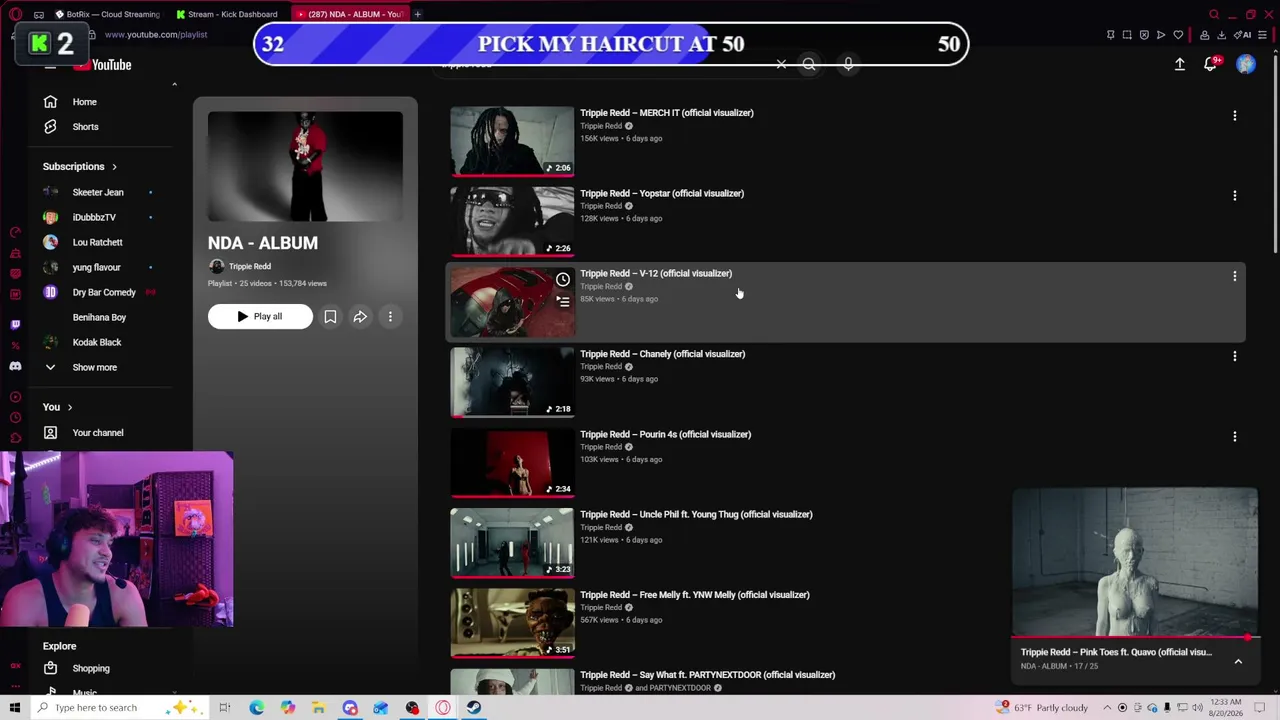
Task: Play Yopstar video thumbnail
Action: point(512,221)
